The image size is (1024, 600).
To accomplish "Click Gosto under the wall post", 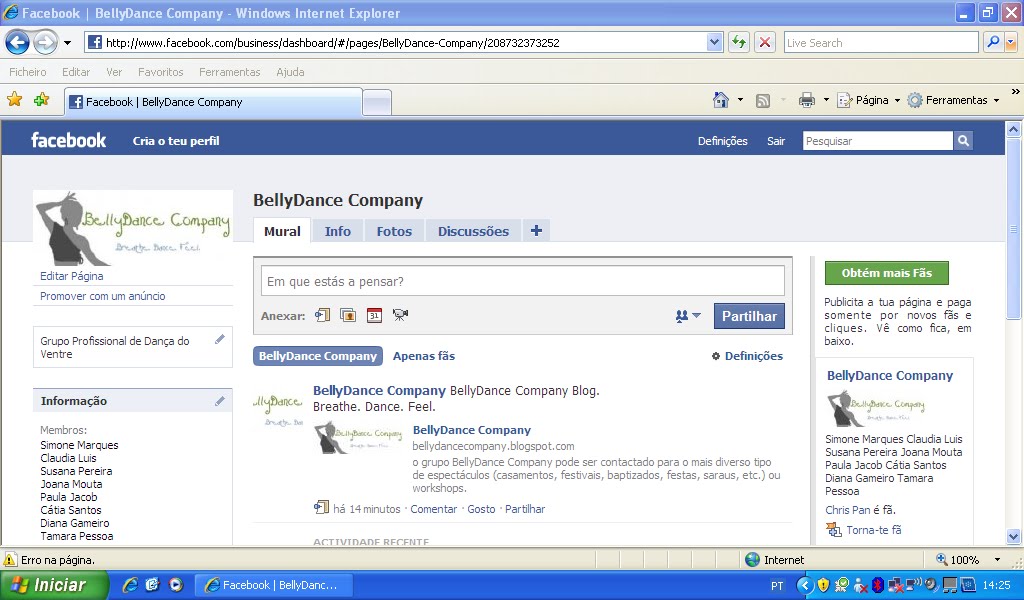I will (481, 509).
